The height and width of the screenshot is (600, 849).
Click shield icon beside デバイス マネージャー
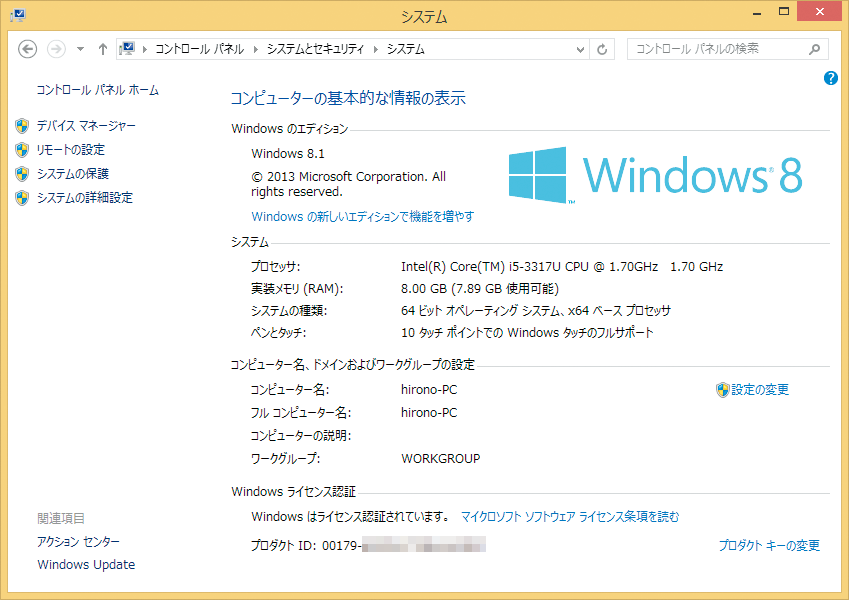[x=22, y=126]
